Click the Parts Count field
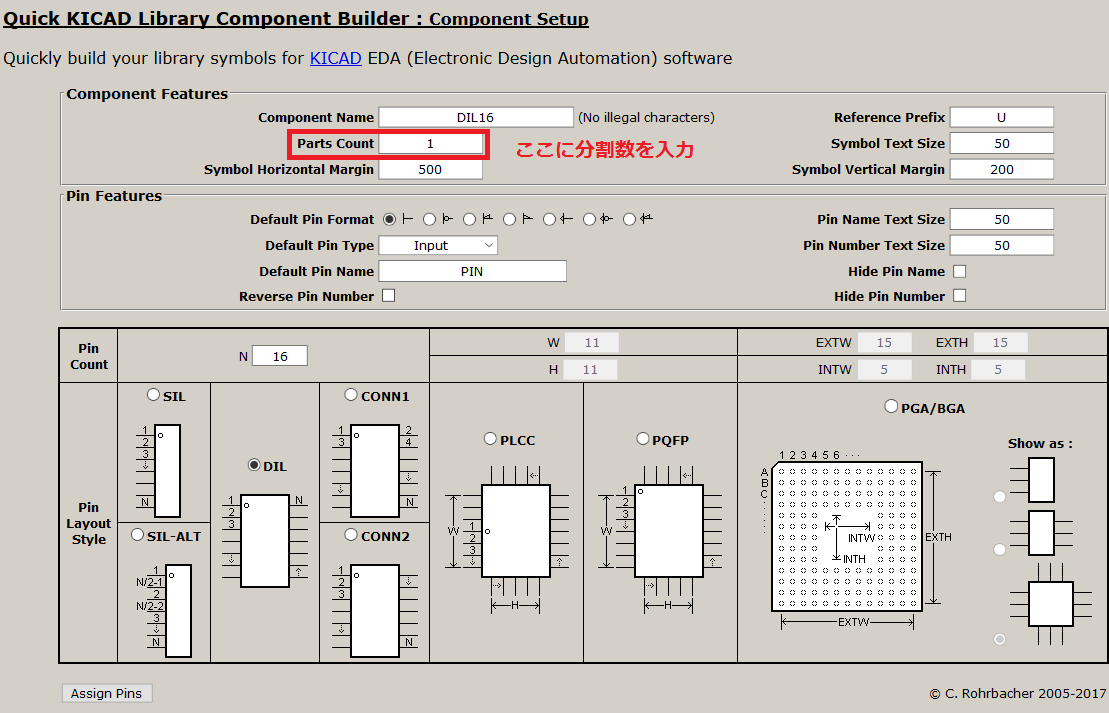This screenshot has height=713, width=1109. [431, 144]
